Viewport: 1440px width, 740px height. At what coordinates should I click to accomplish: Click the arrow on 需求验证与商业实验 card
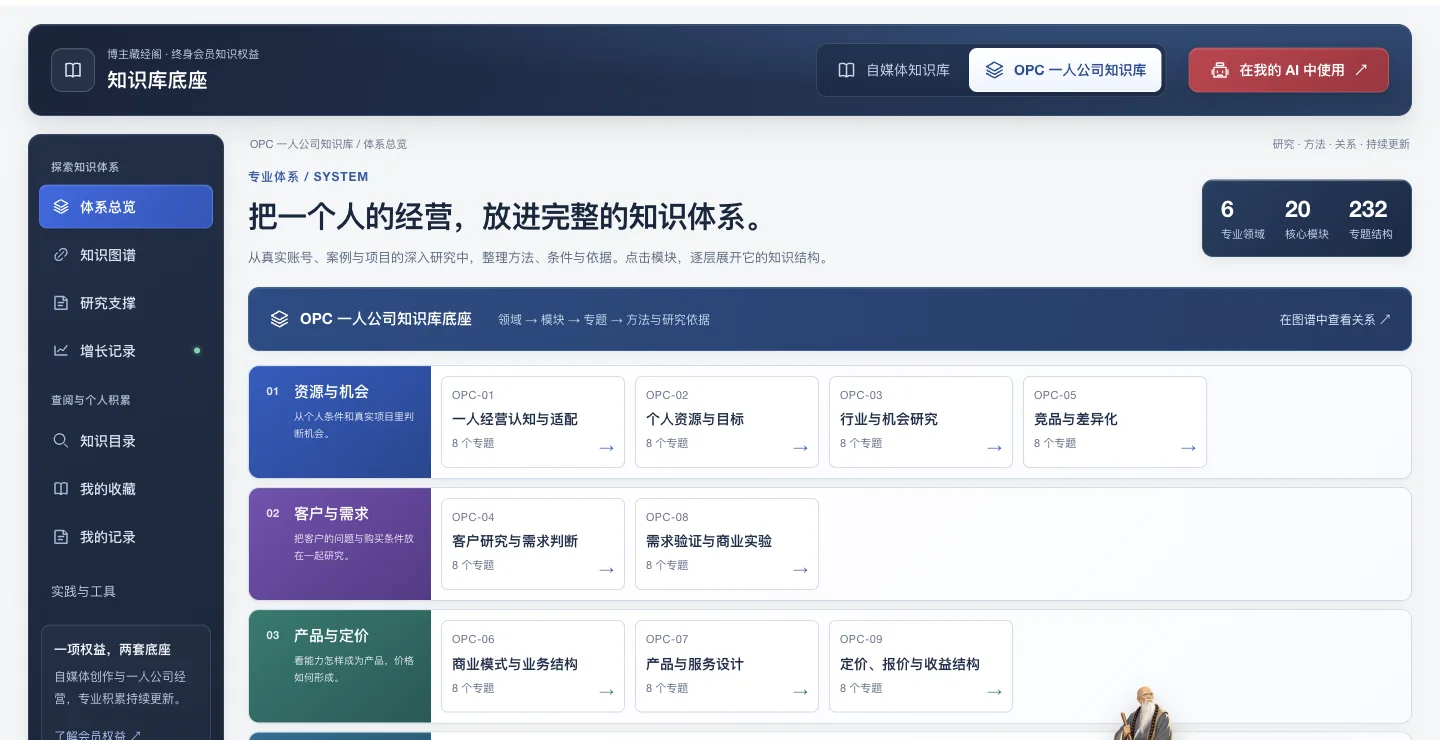800,570
